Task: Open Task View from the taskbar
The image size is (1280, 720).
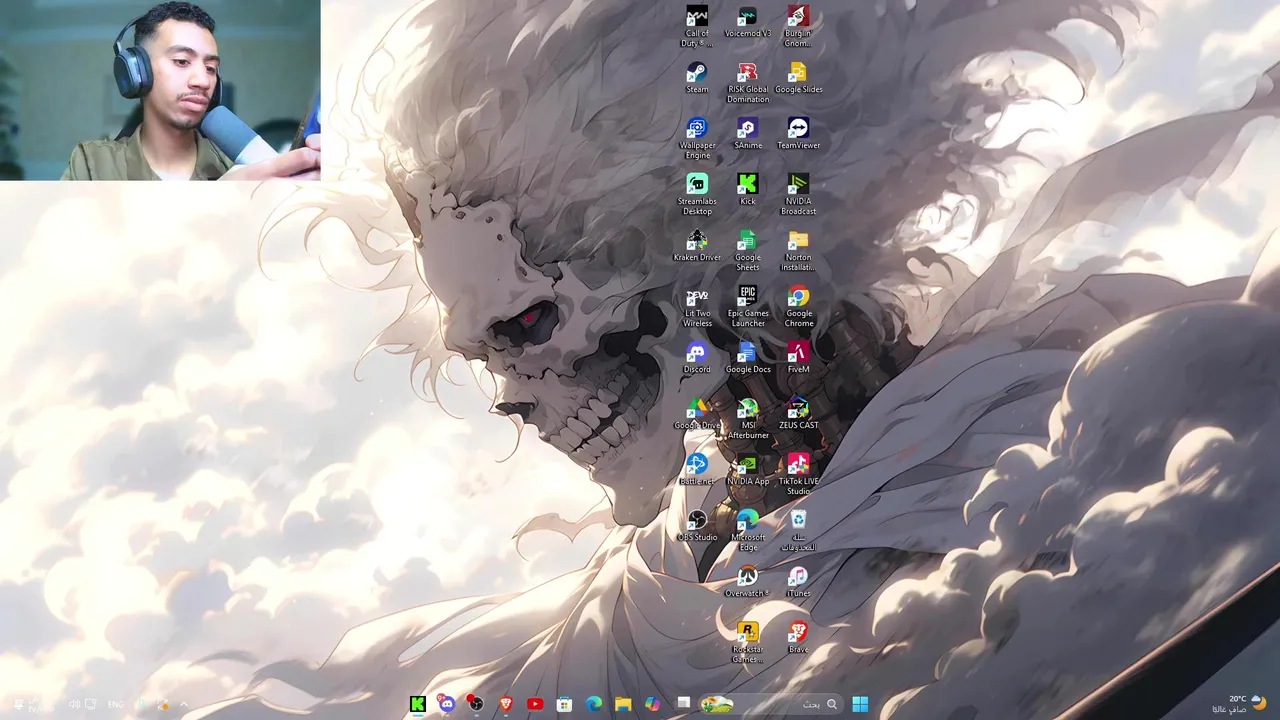Action: [684, 704]
